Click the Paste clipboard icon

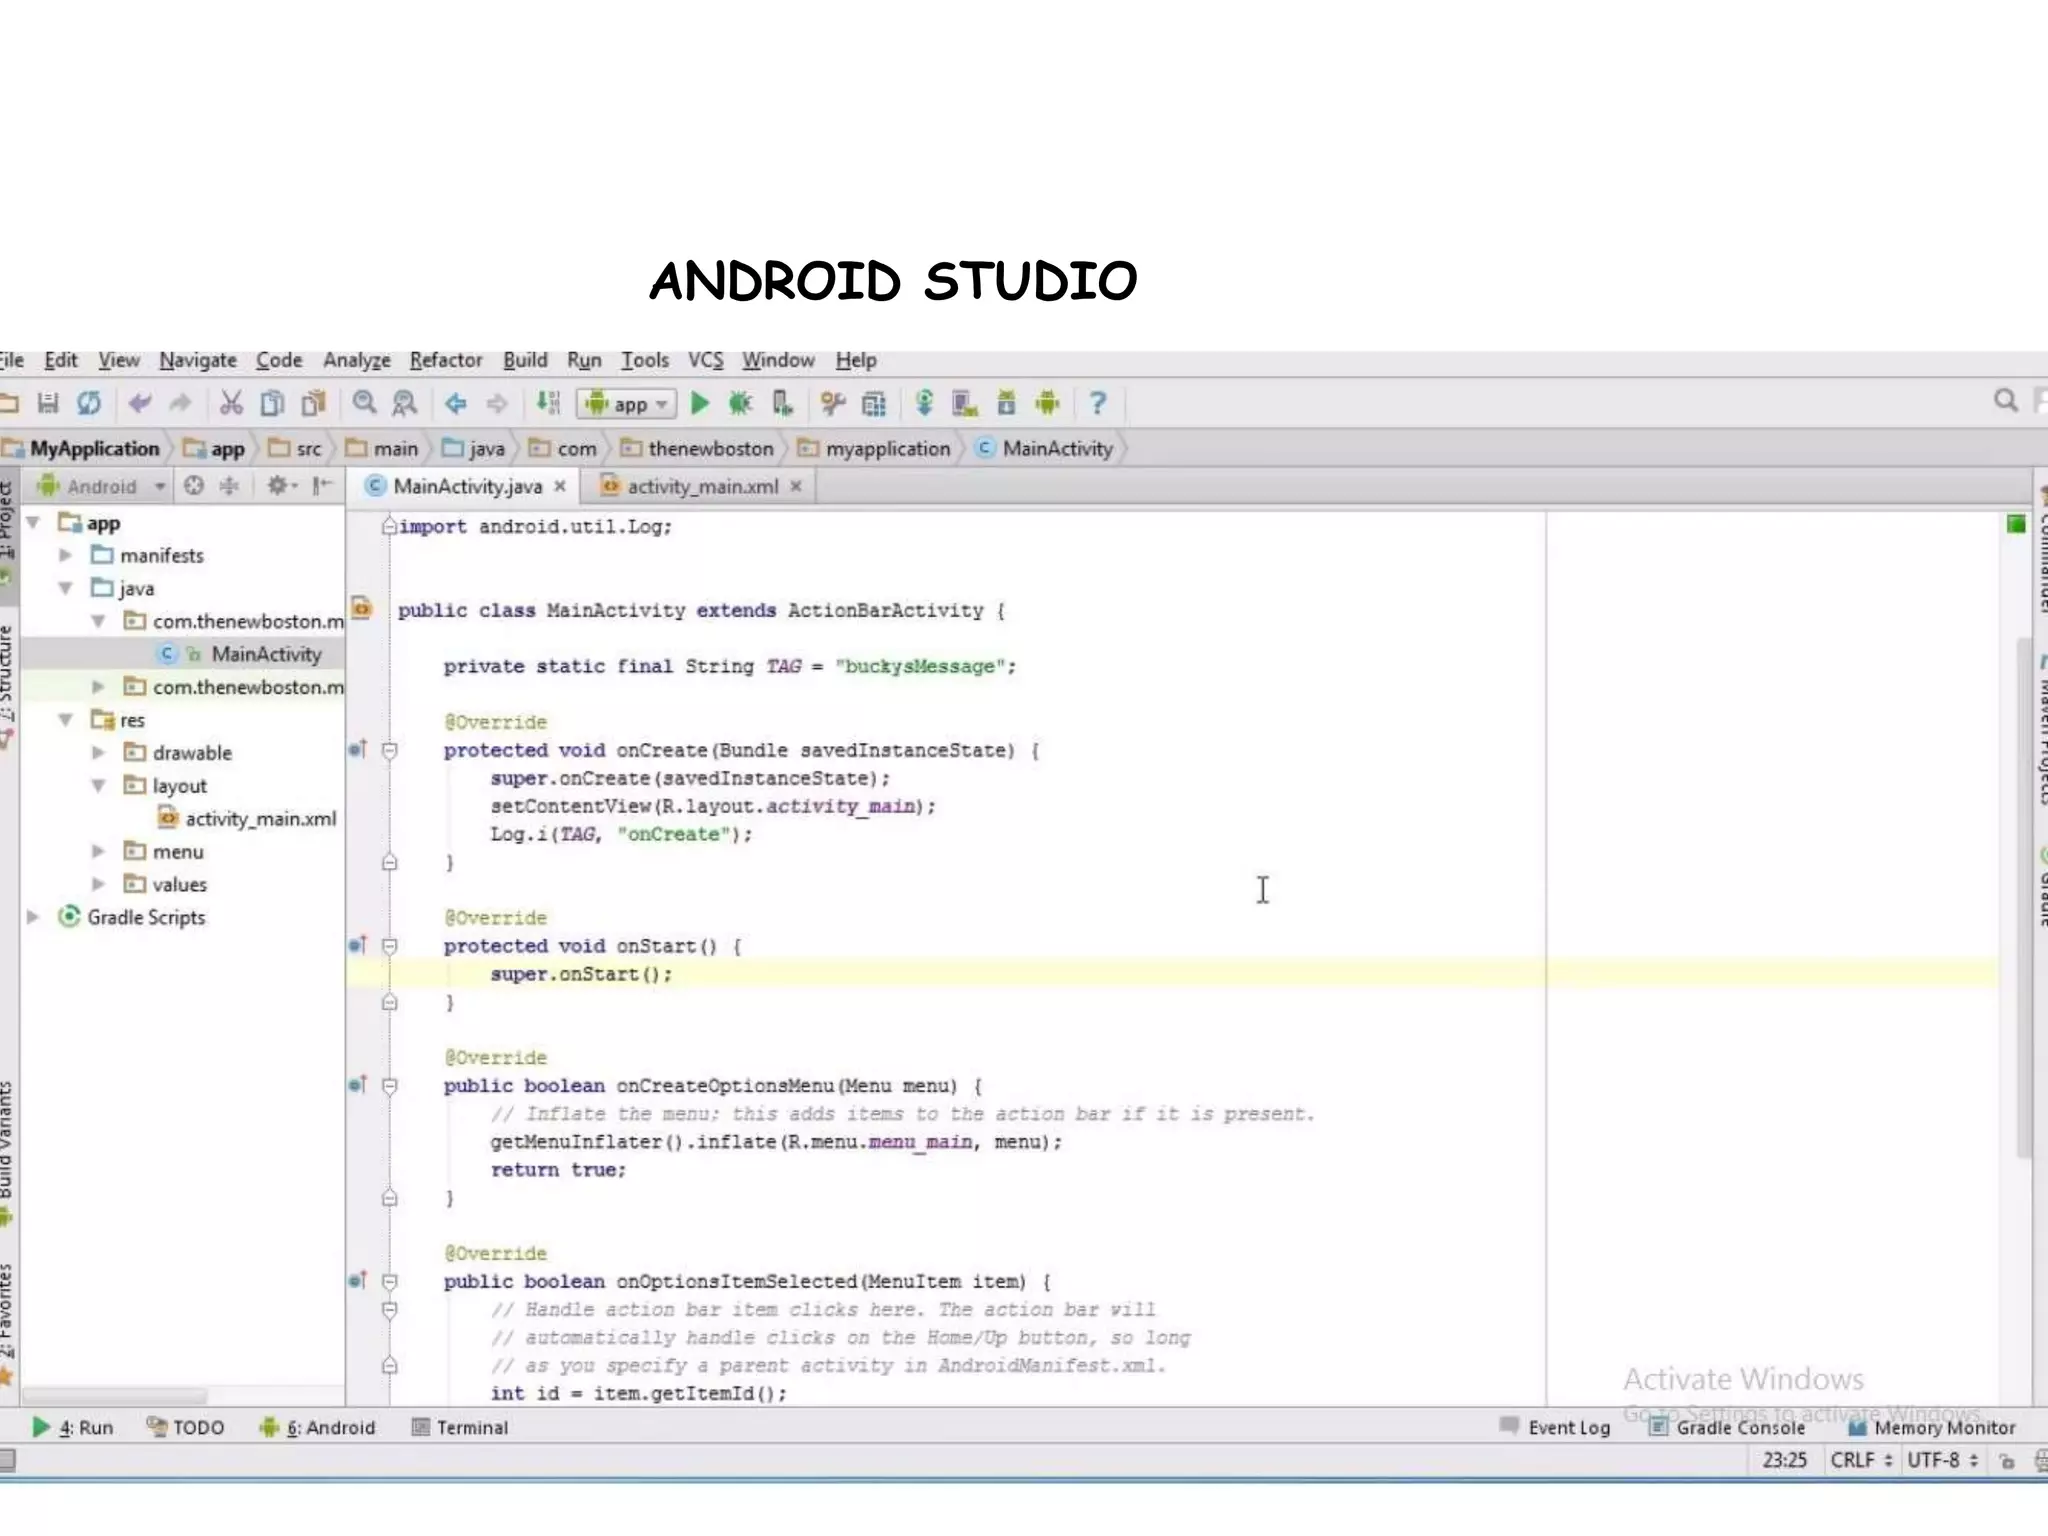point(314,403)
